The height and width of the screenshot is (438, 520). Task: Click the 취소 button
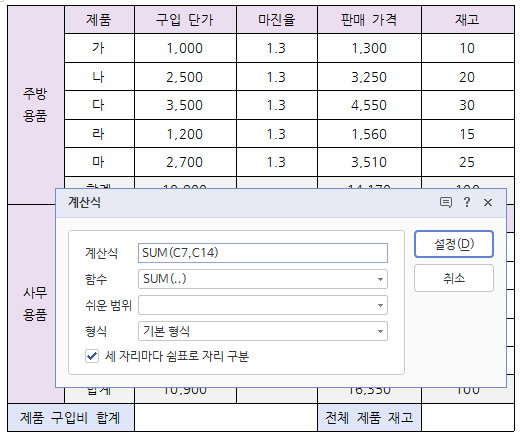click(x=454, y=278)
